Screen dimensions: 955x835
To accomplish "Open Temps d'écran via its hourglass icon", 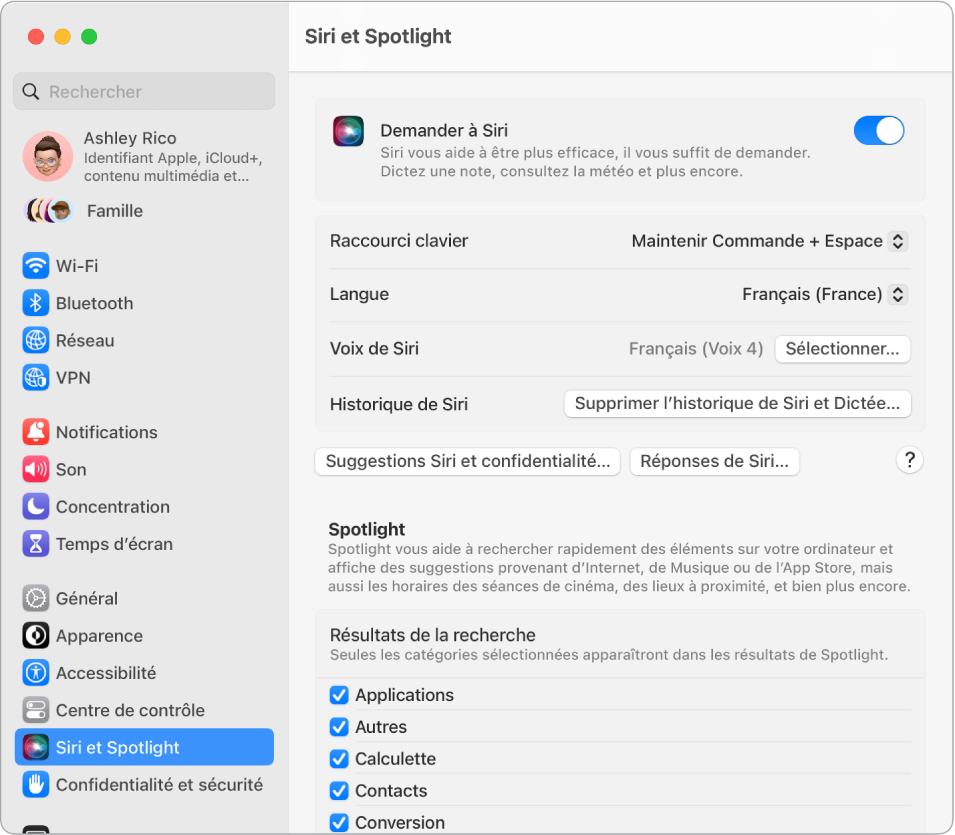I will pyautogui.click(x=35, y=544).
